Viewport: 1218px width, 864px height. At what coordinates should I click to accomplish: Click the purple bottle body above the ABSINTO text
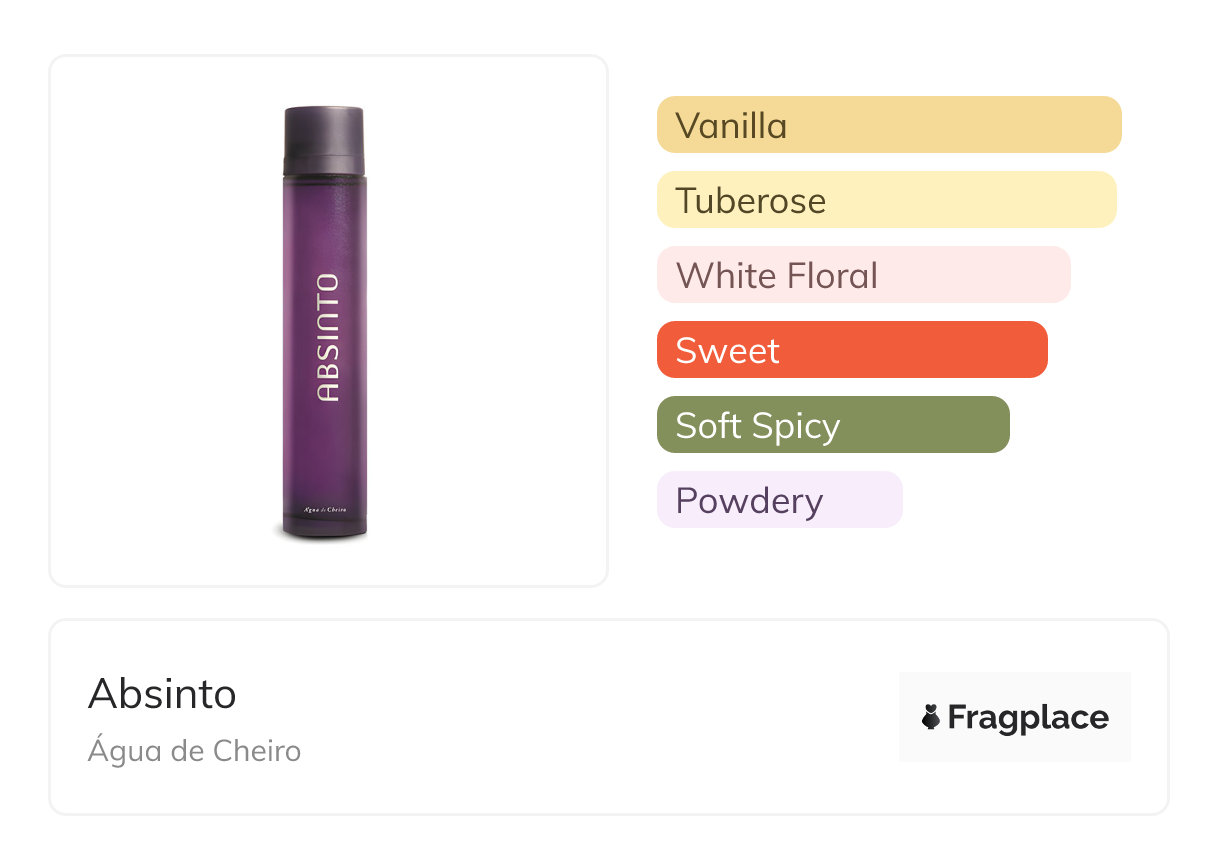[x=324, y=223]
